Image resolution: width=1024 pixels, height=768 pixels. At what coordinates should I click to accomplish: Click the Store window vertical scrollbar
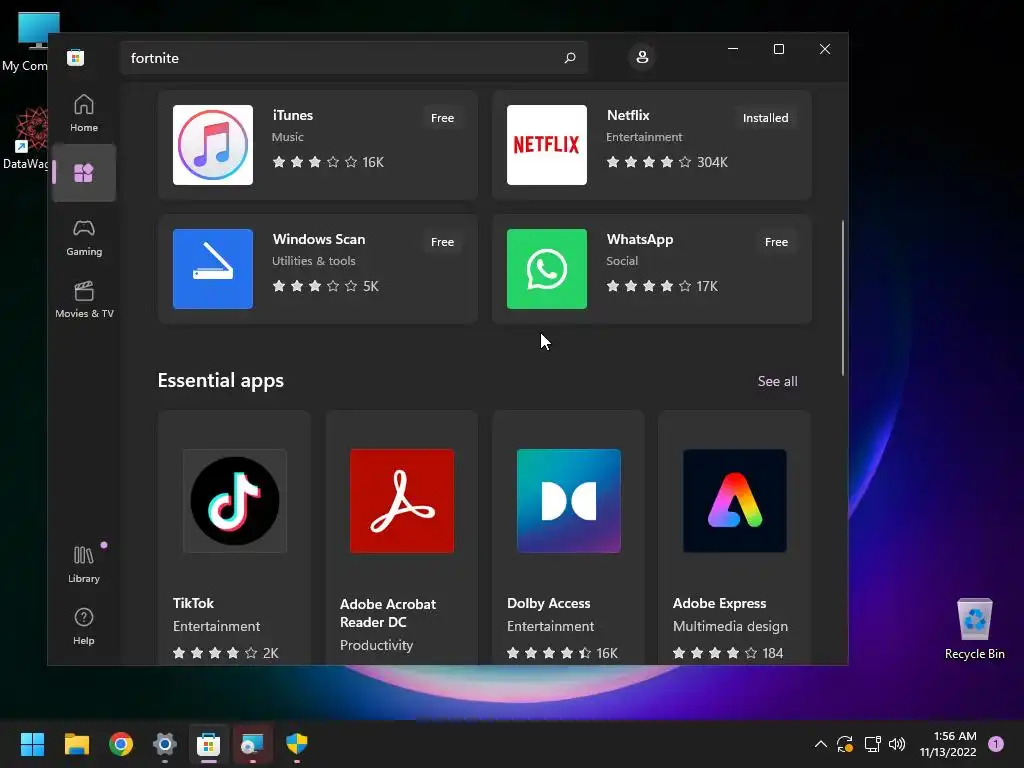(842, 298)
